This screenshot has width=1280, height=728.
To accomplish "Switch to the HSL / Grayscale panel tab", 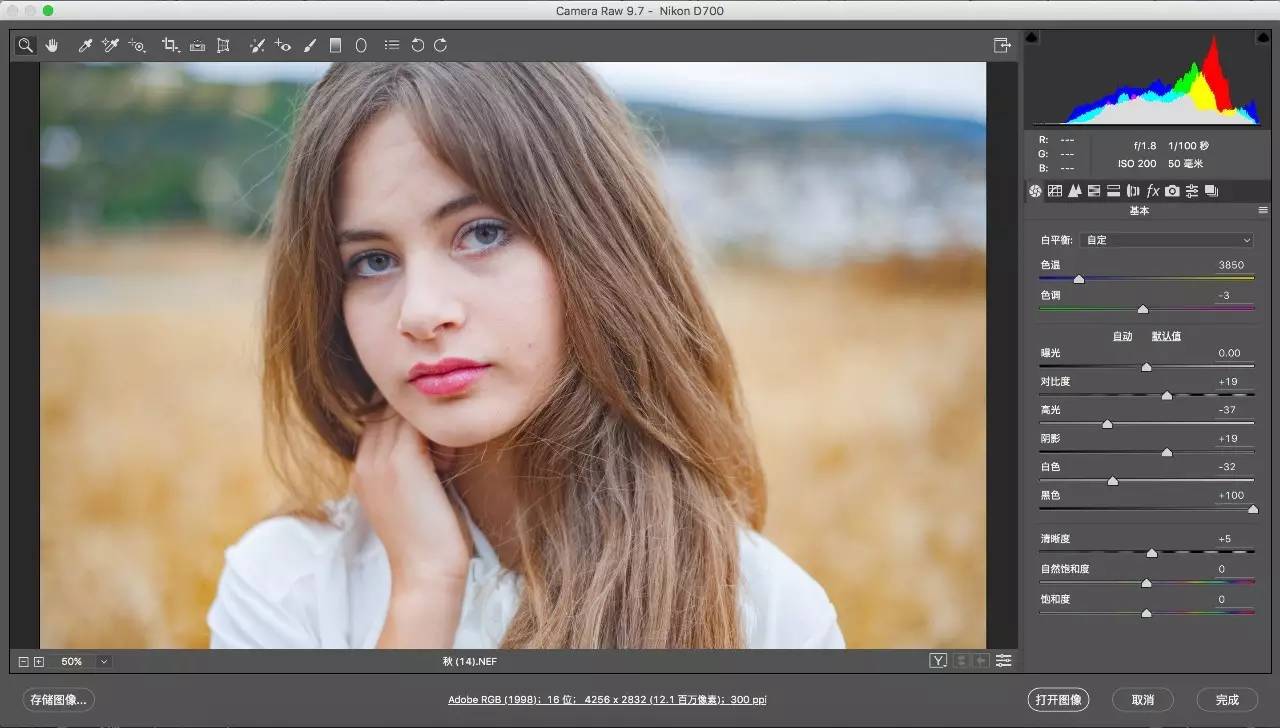I will 1094,191.
